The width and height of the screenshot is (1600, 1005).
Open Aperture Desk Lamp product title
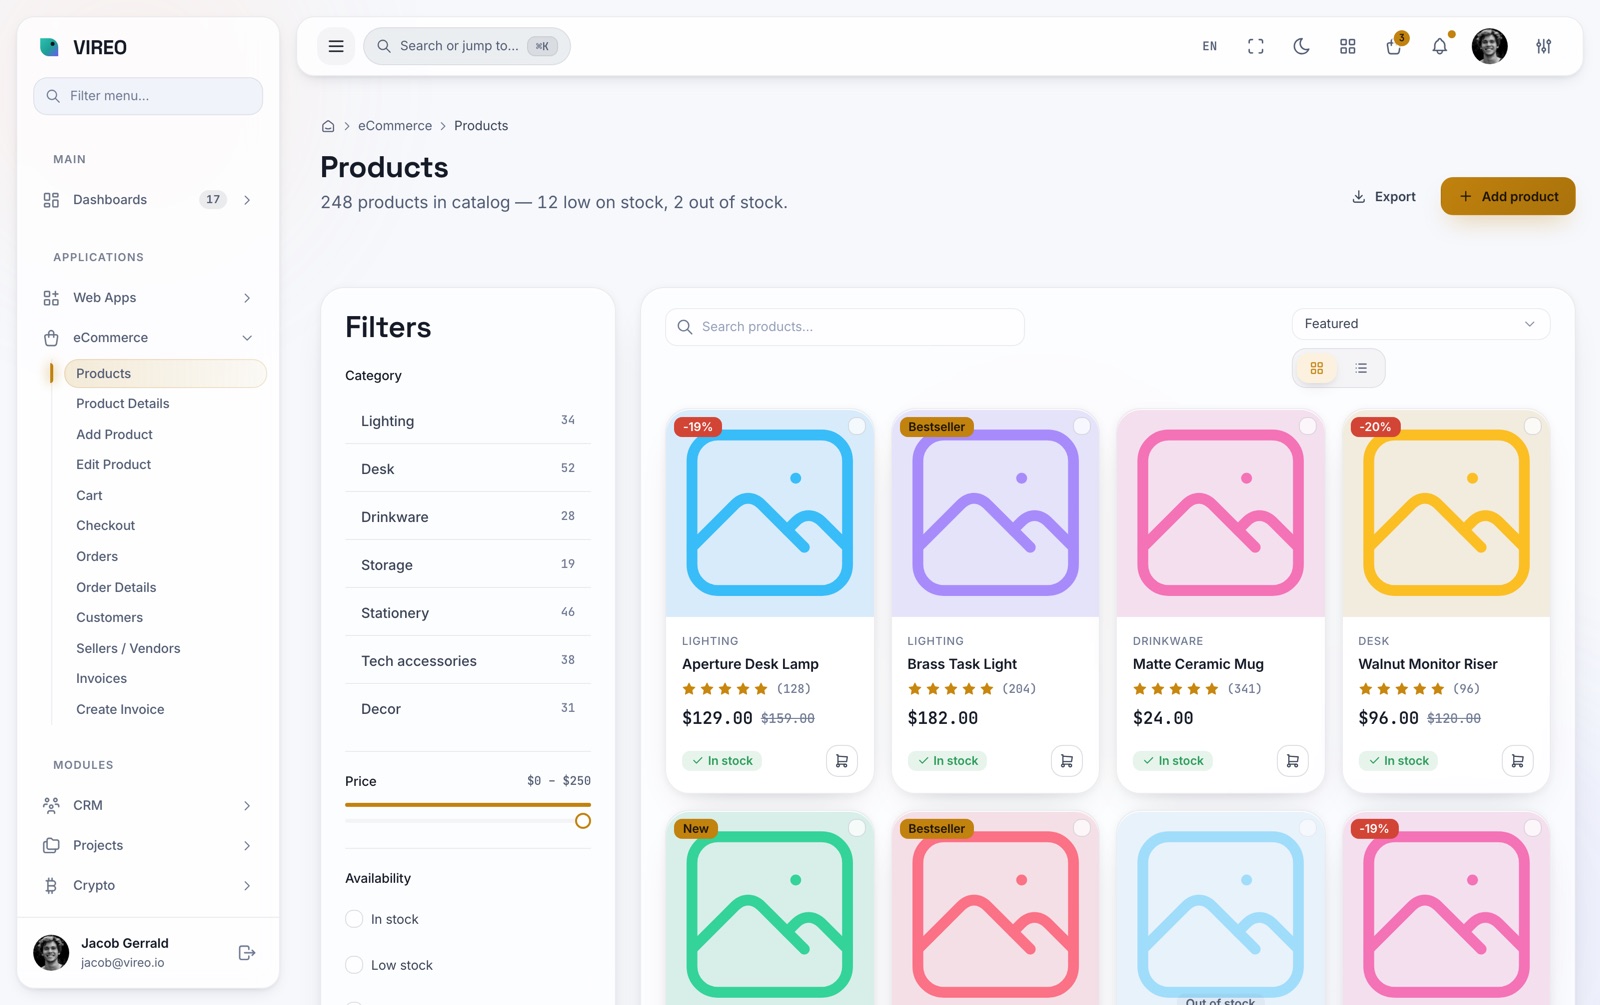pyautogui.click(x=750, y=664)
